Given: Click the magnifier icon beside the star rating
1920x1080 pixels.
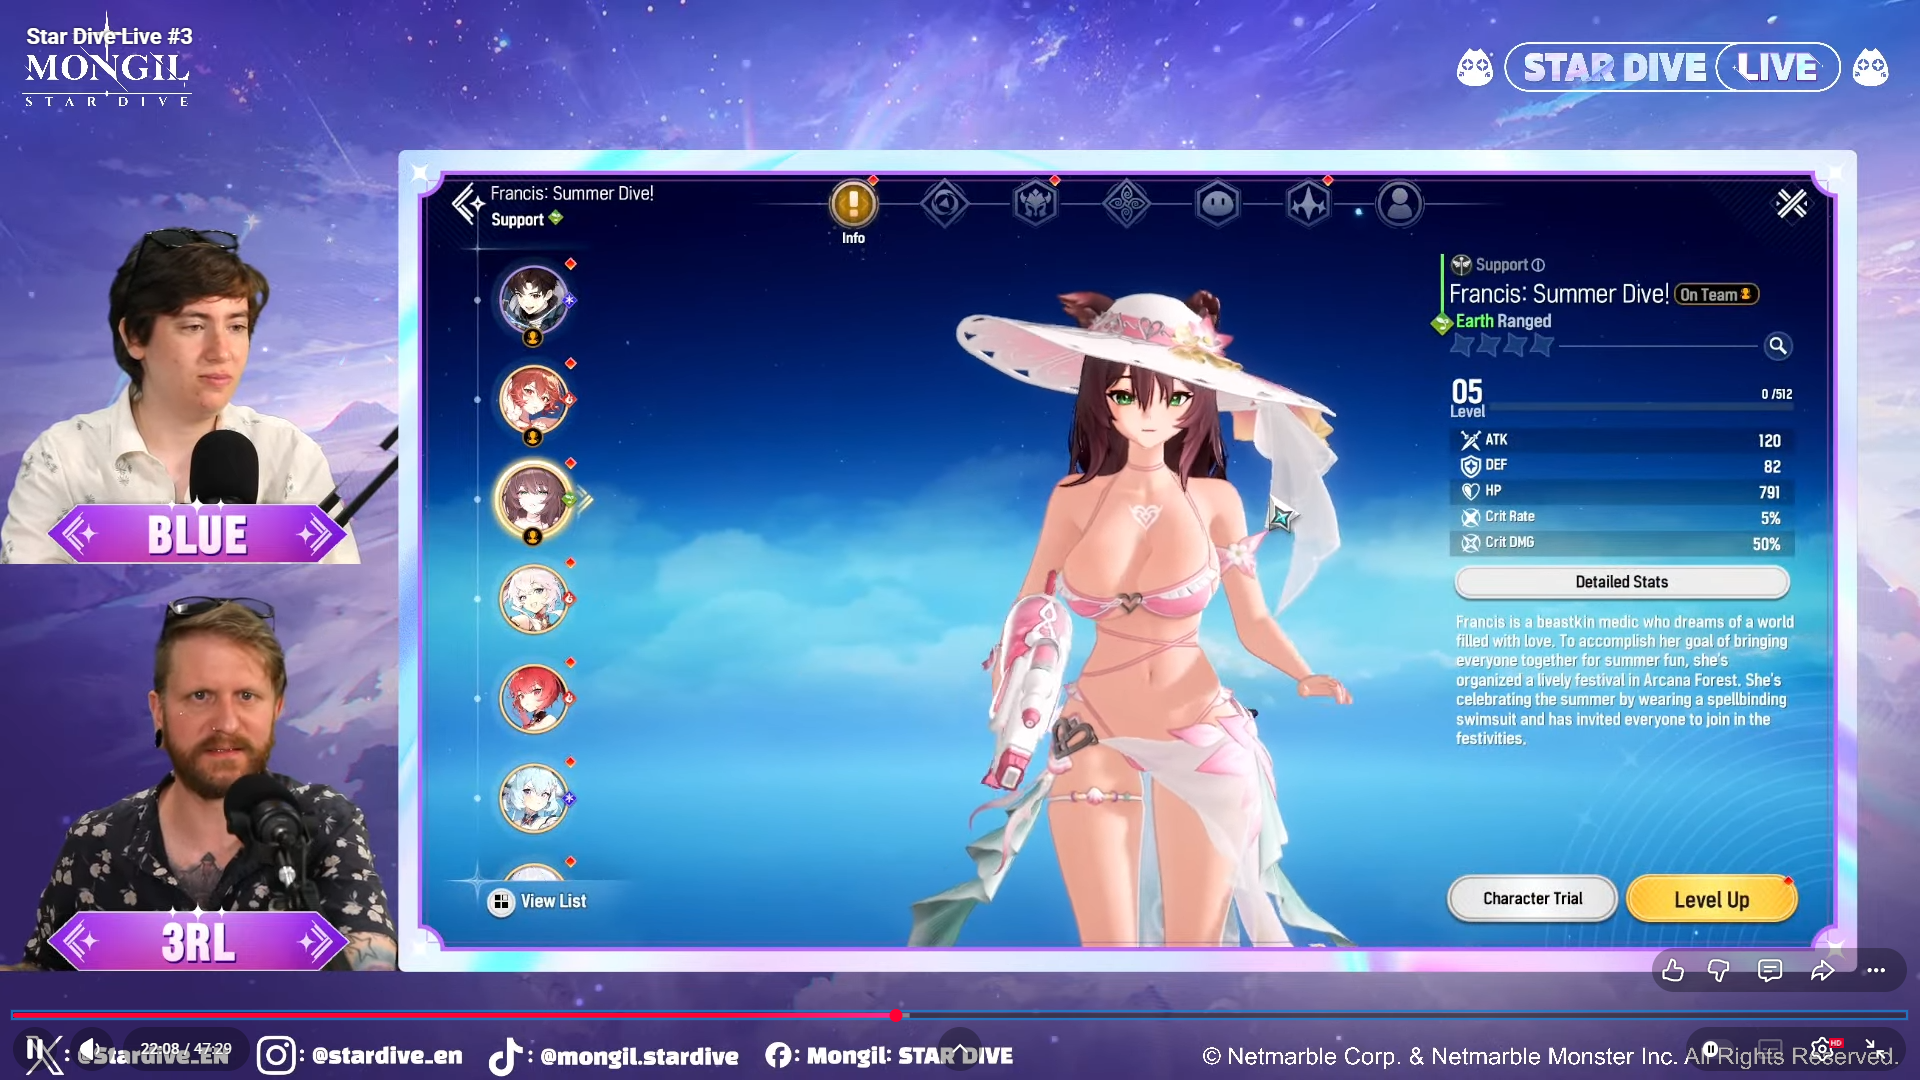Looking at the screenshot, I should tap(1777, 346).
